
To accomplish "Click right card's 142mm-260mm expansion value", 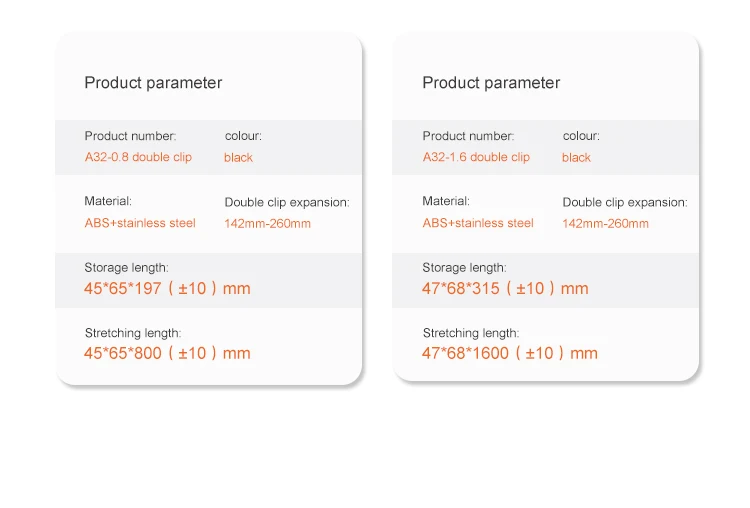I will [605, 223].
